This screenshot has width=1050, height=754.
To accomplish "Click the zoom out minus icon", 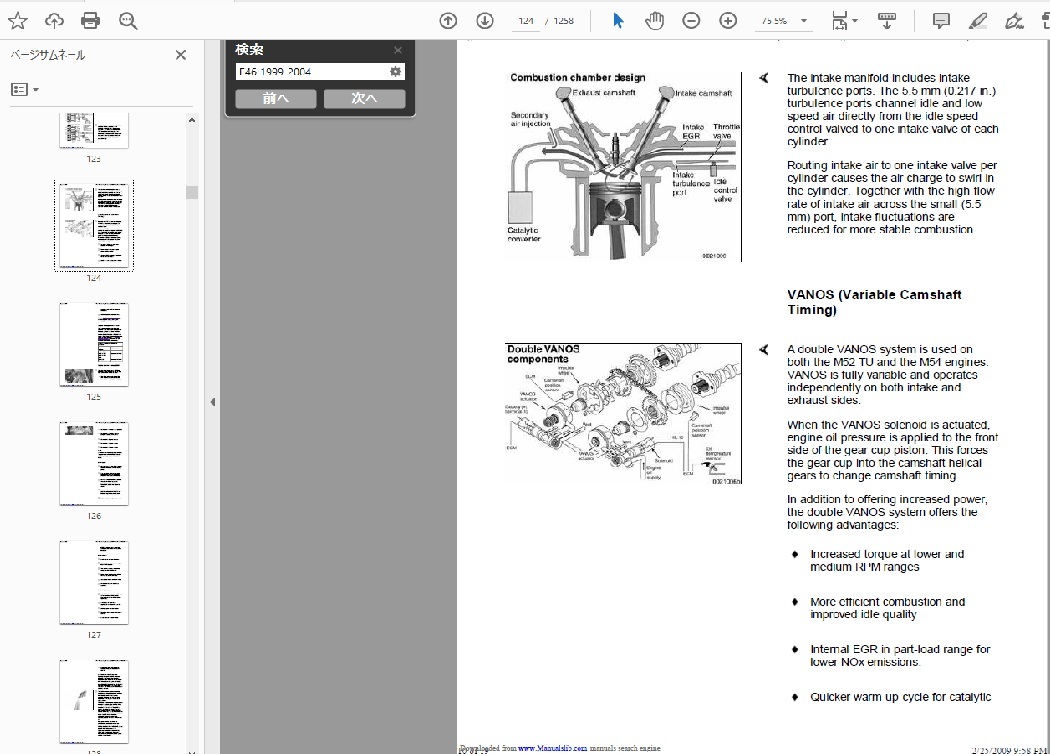I will 691,21.
